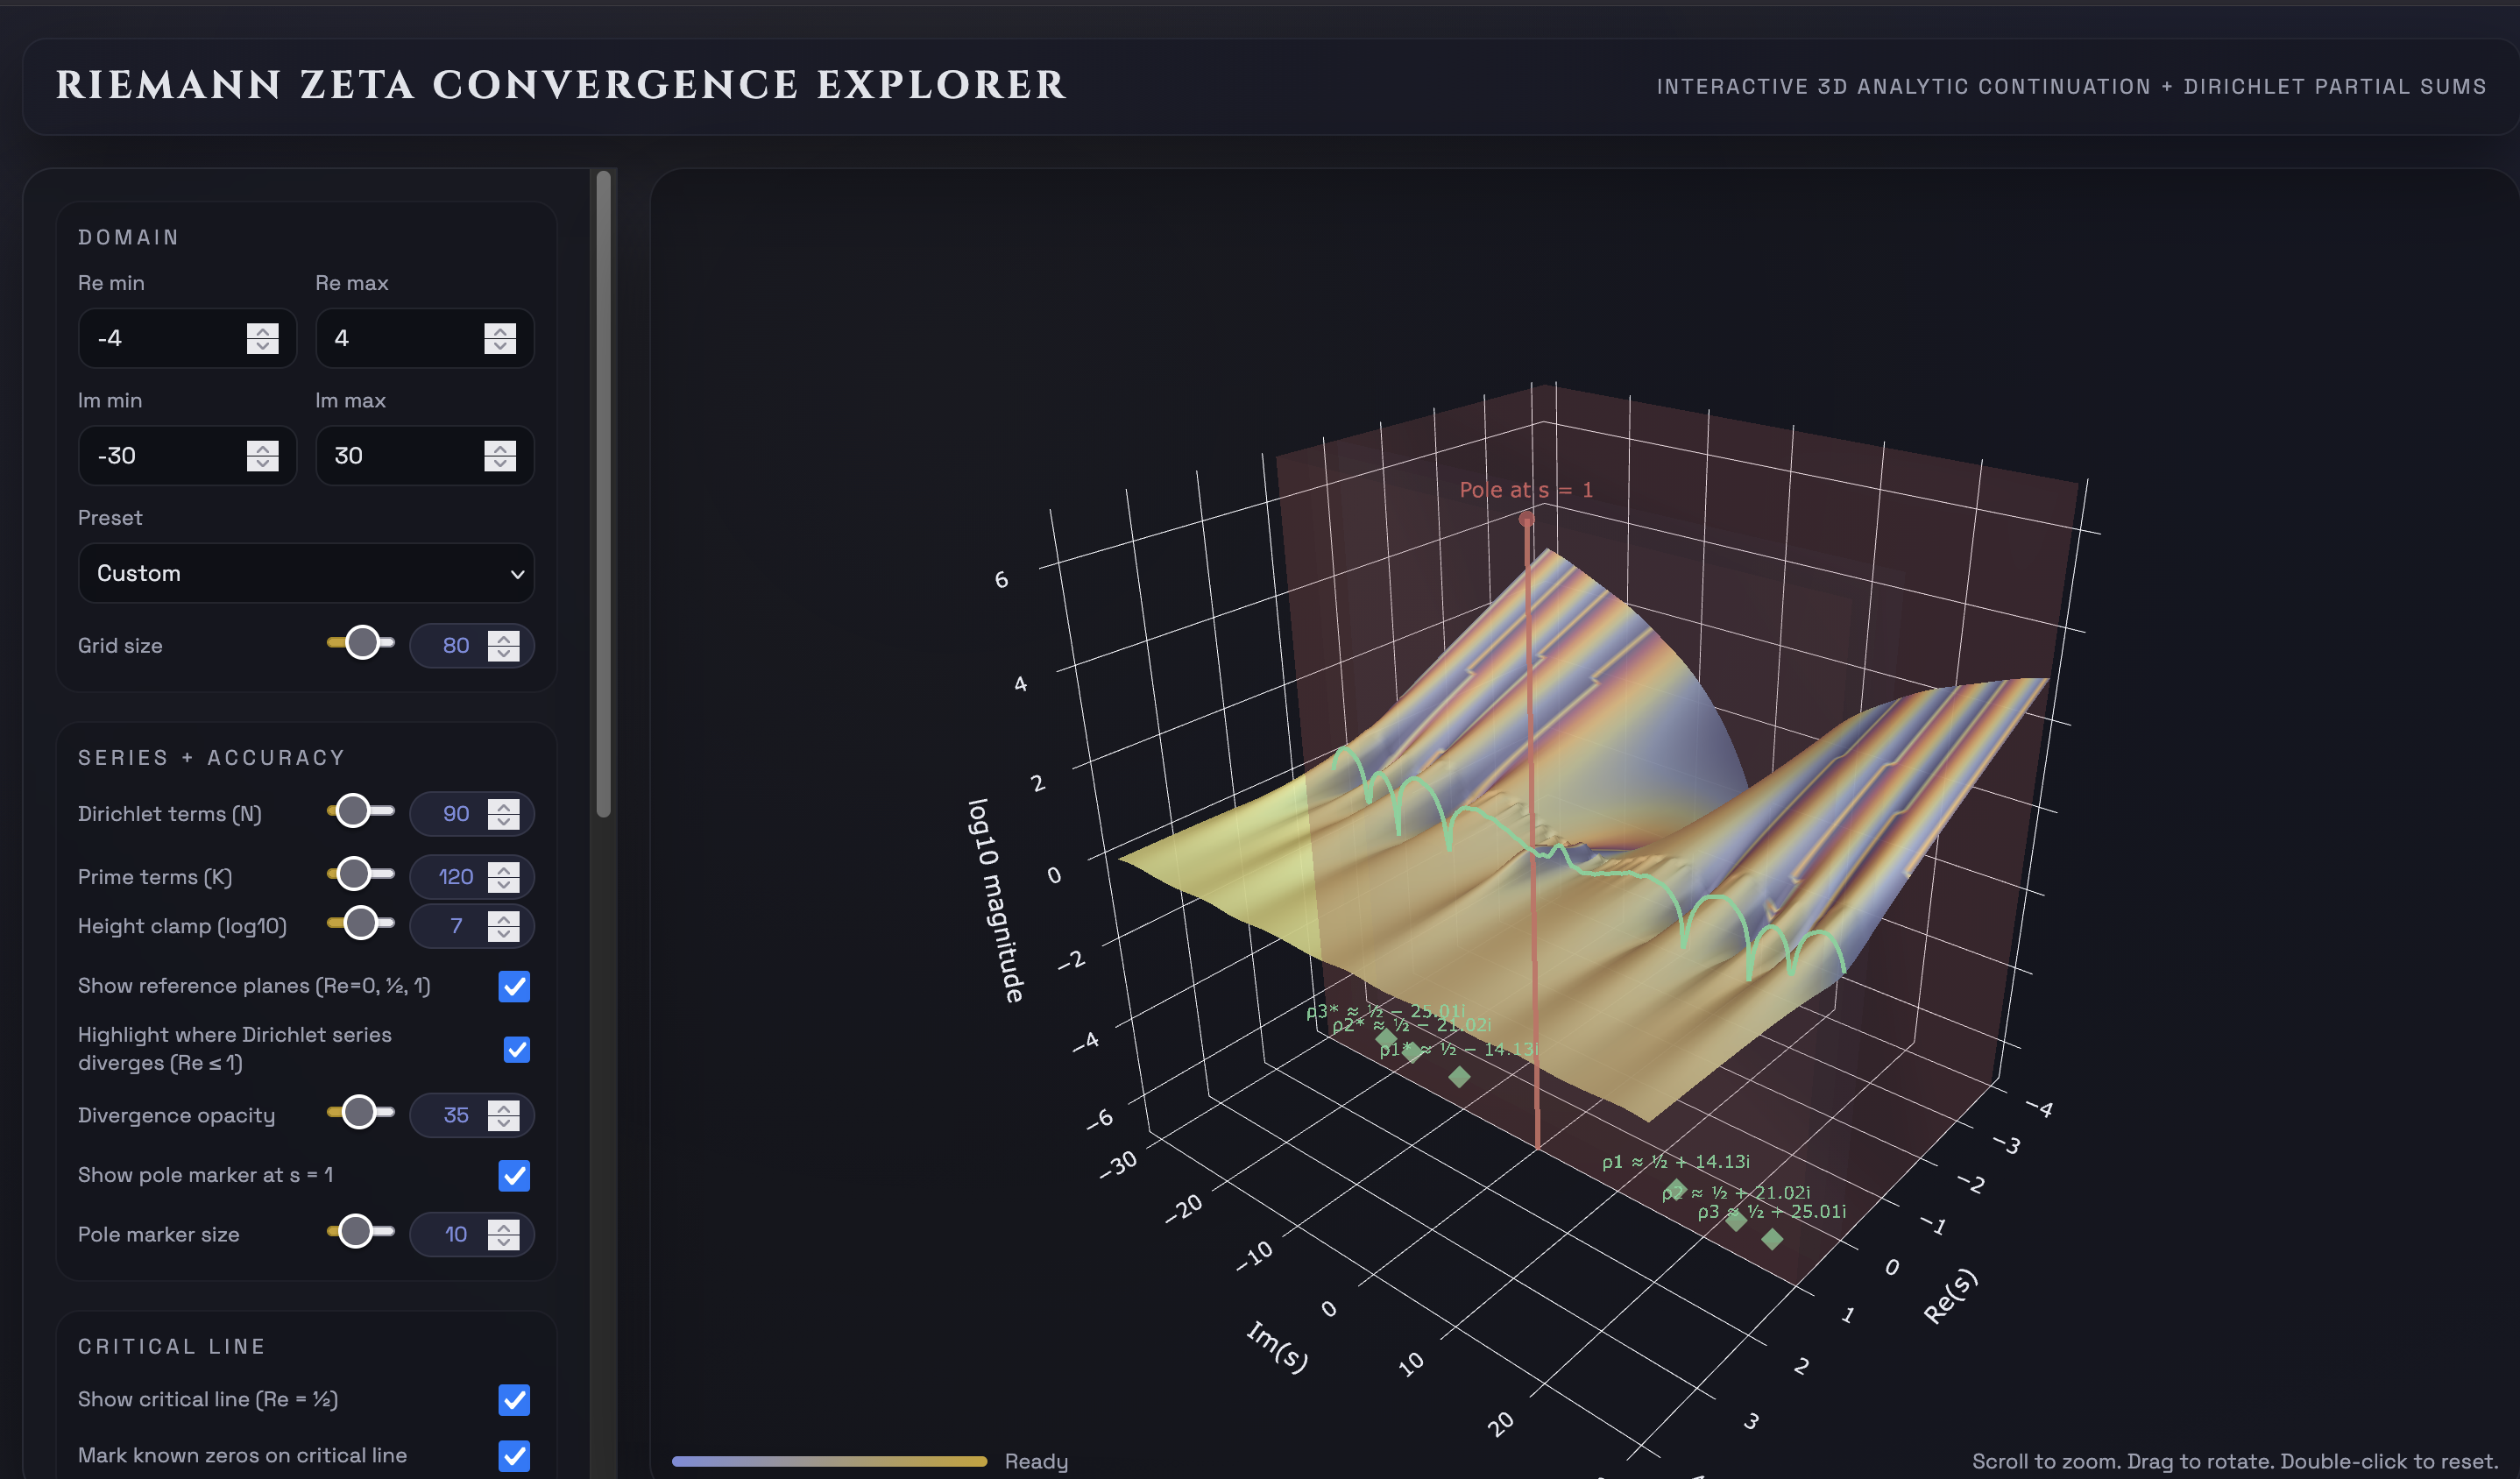Image resolution: width=2520 pixels, height=1479 pixels.
Task: Click the Pole marker size slider
Action: click(x=355, y=1231)
